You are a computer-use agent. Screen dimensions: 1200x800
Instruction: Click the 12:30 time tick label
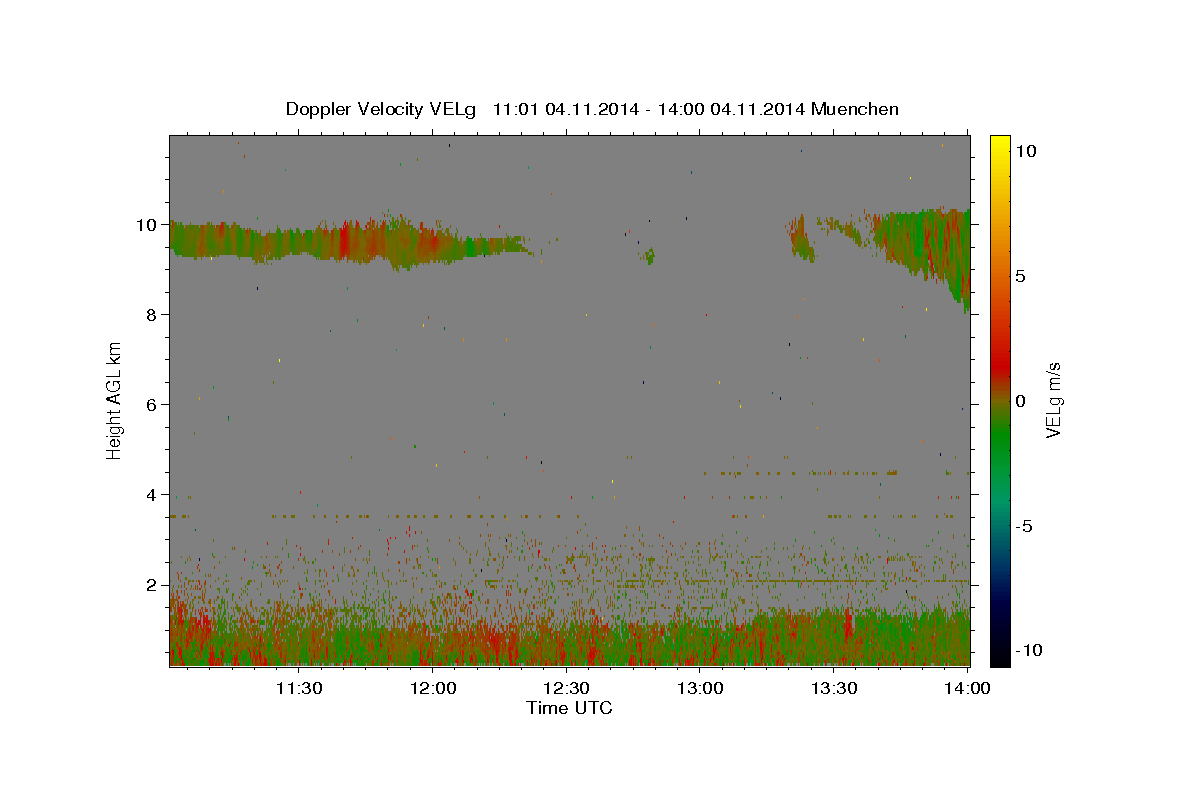click(x=566, y=688)
